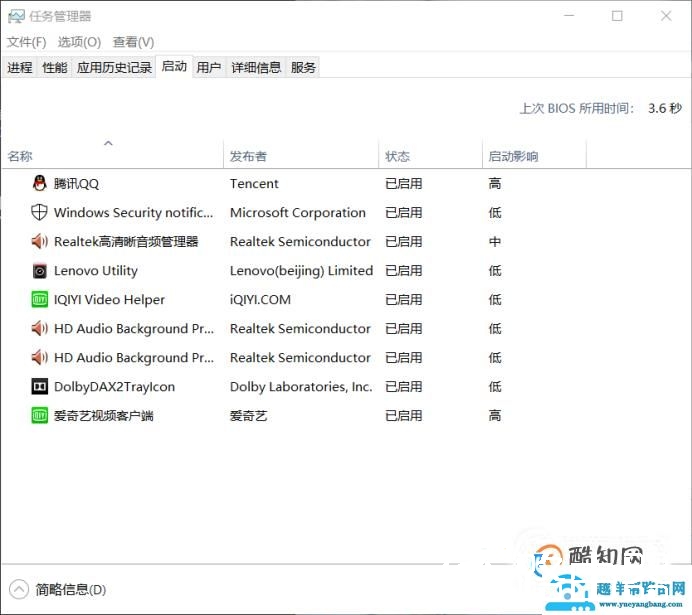692x615 pixels.
Task: Click the Windows Security shield icon
Action: pyautogui.click(x=39, y=212)
